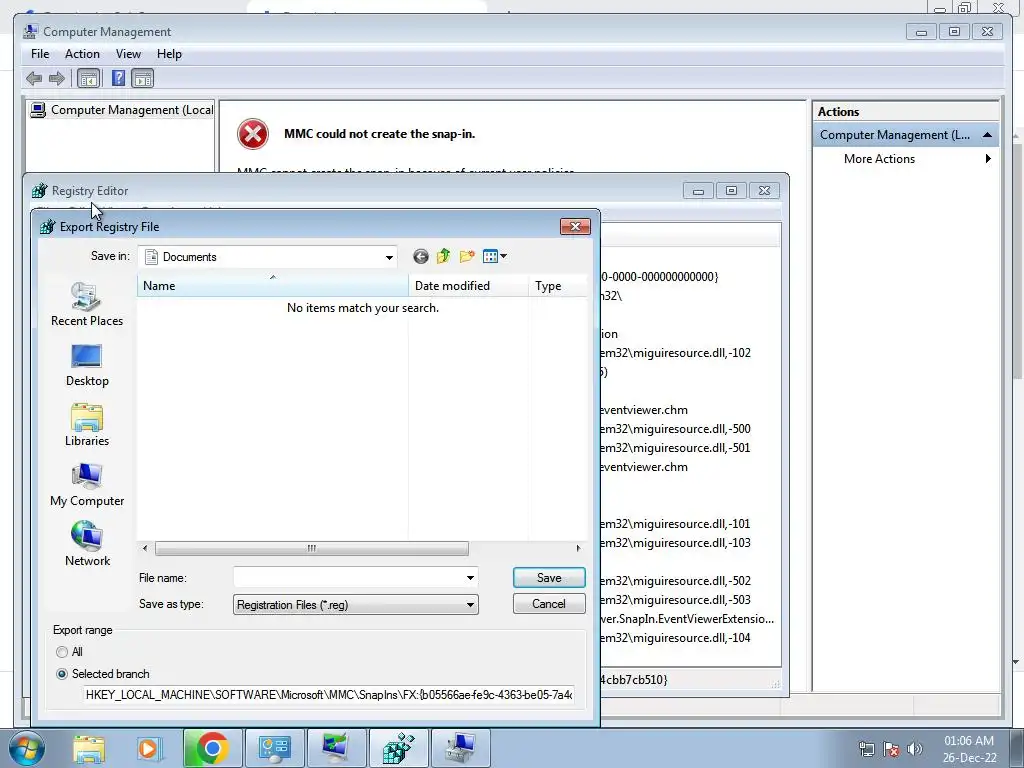
Task: Select the All export range radio button
Action: click(x=62, y=652)
